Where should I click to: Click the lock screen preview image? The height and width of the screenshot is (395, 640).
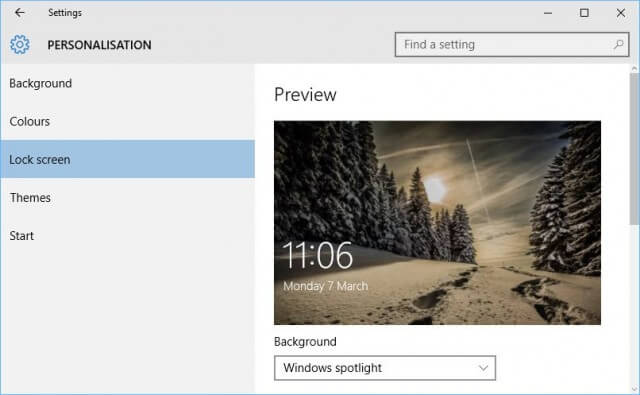pos(437,223)
